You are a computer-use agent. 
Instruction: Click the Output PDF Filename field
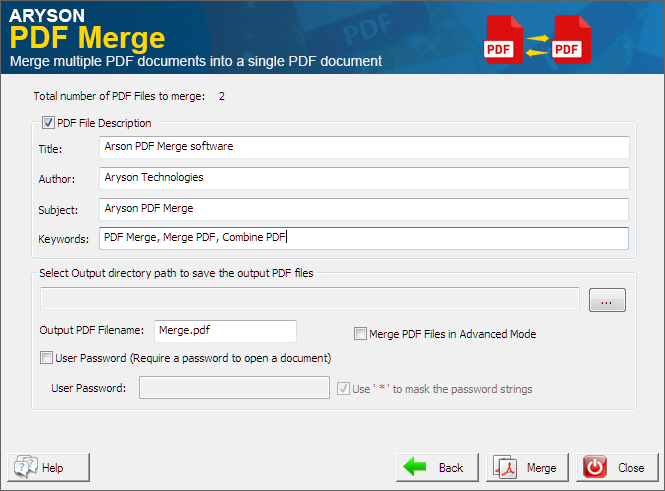(225, 331)
